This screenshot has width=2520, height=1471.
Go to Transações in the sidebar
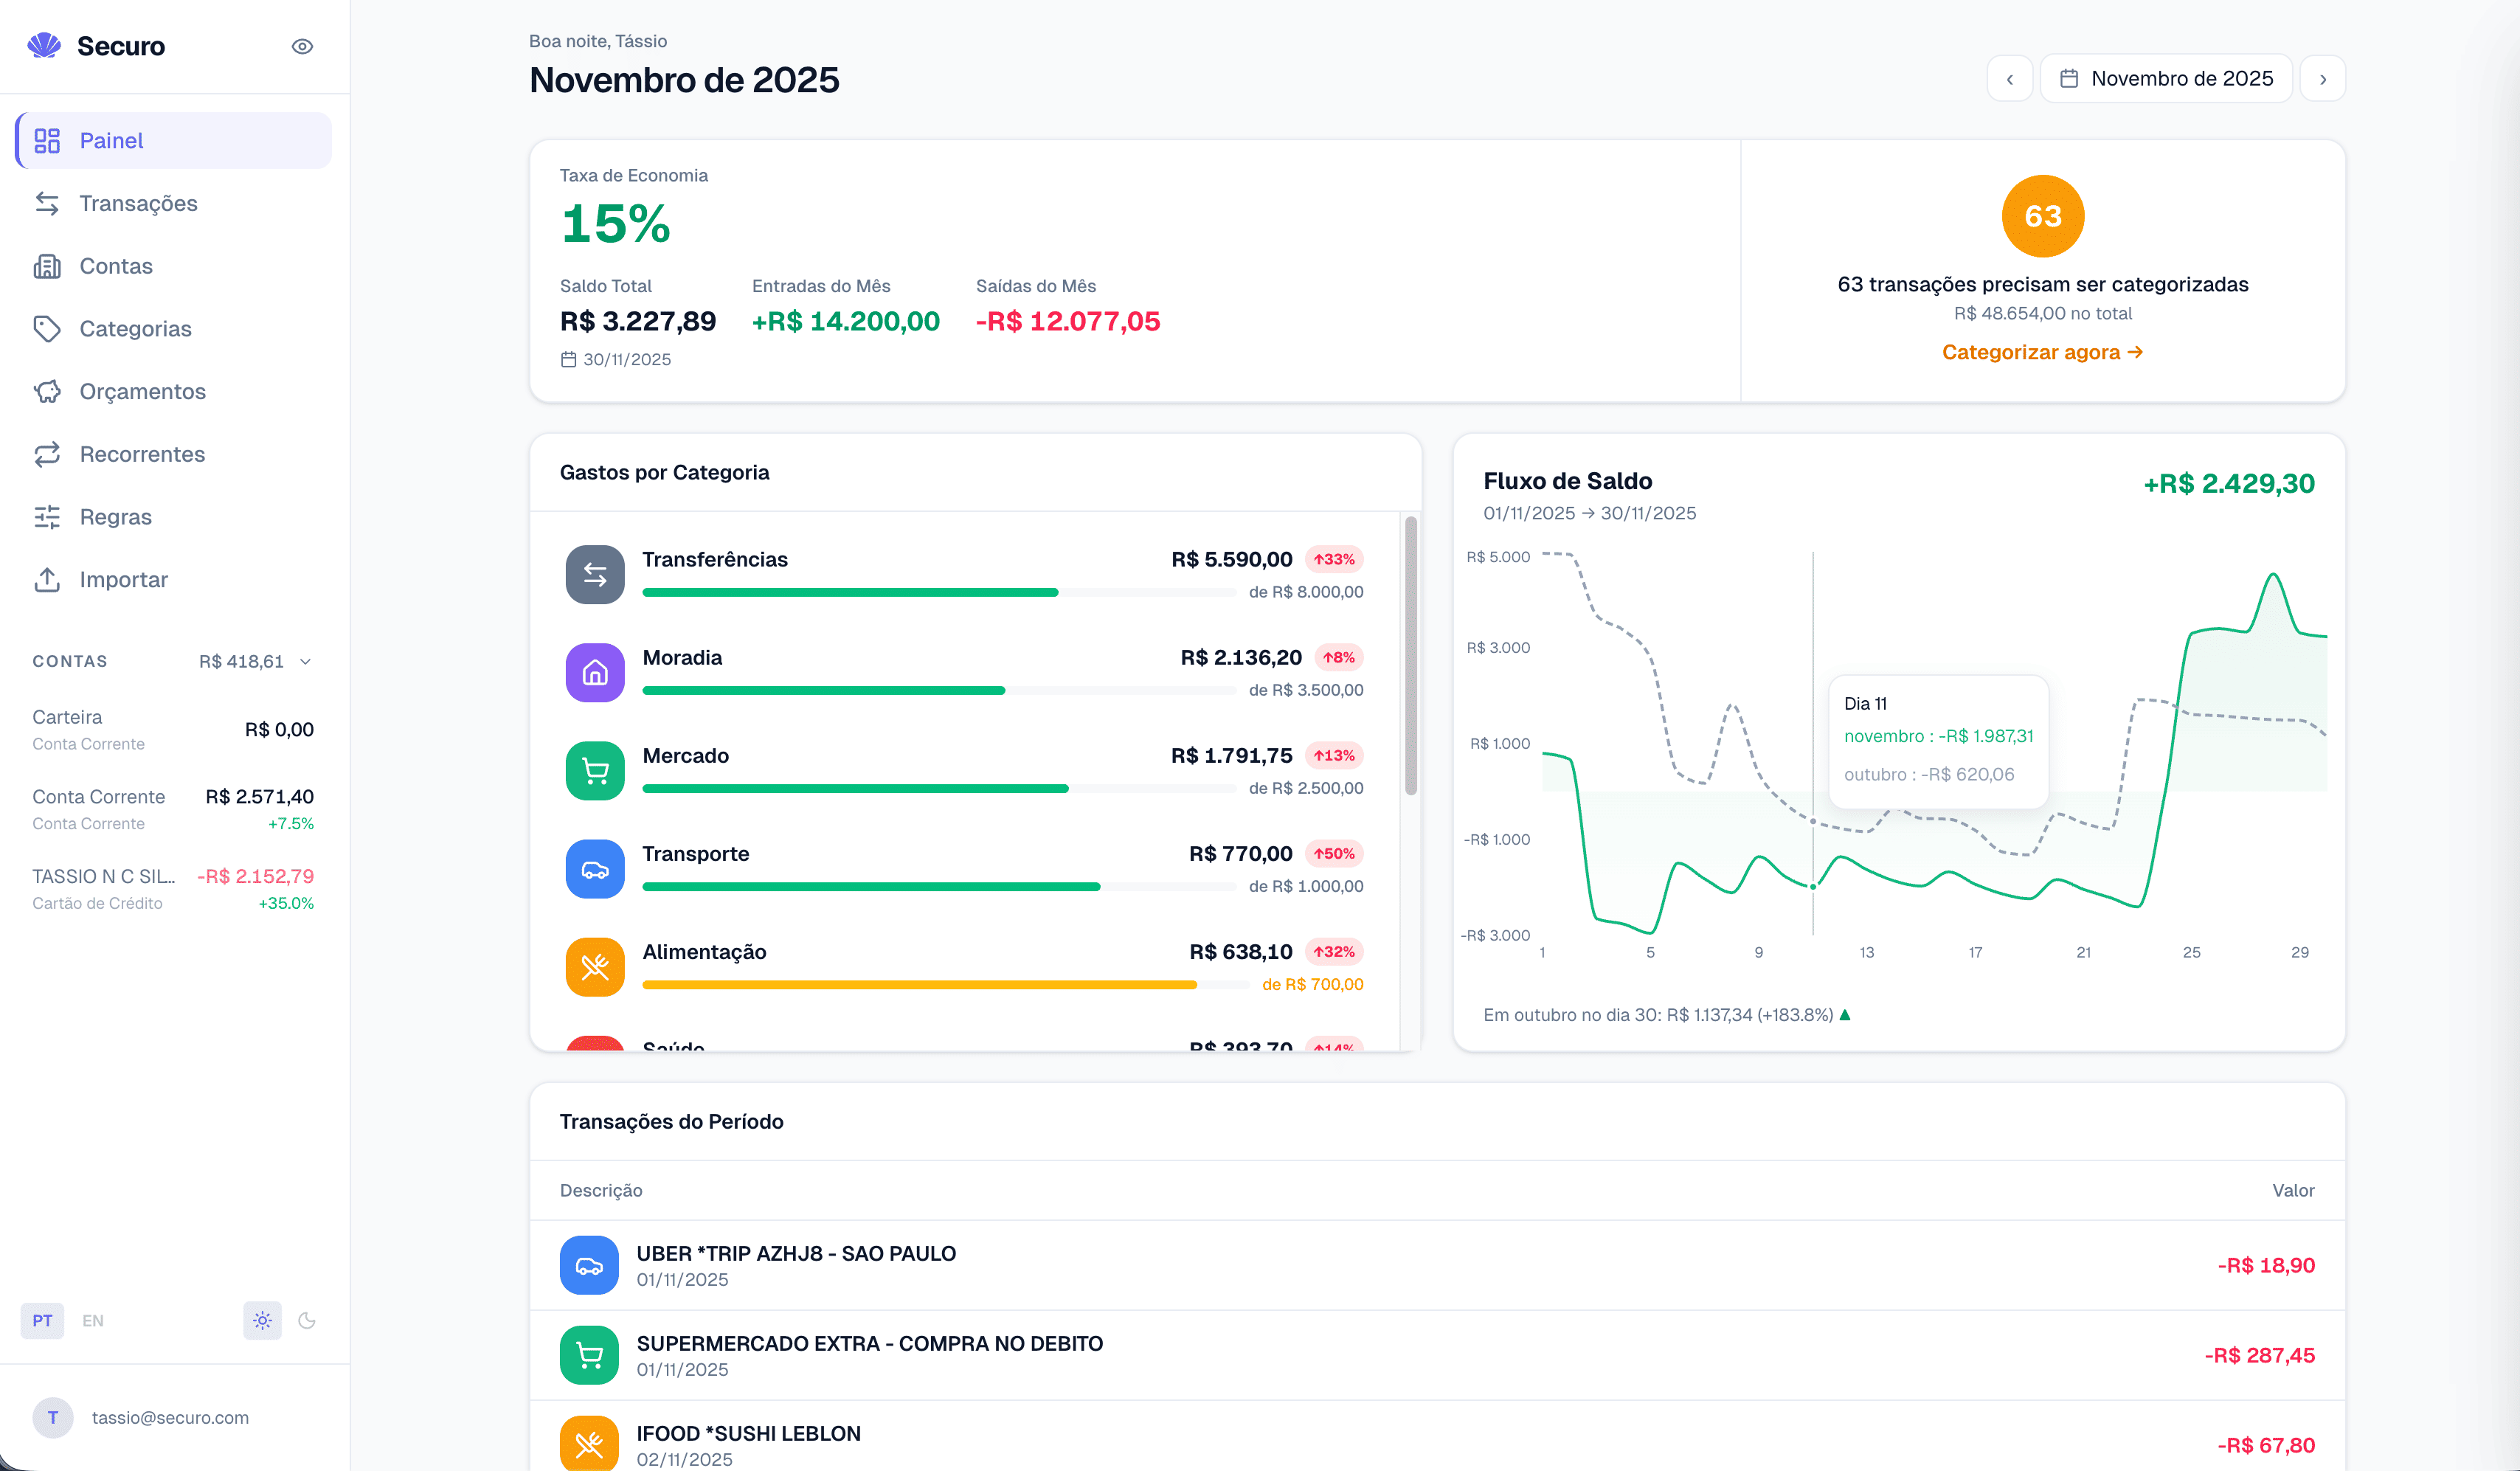[174, 203]
